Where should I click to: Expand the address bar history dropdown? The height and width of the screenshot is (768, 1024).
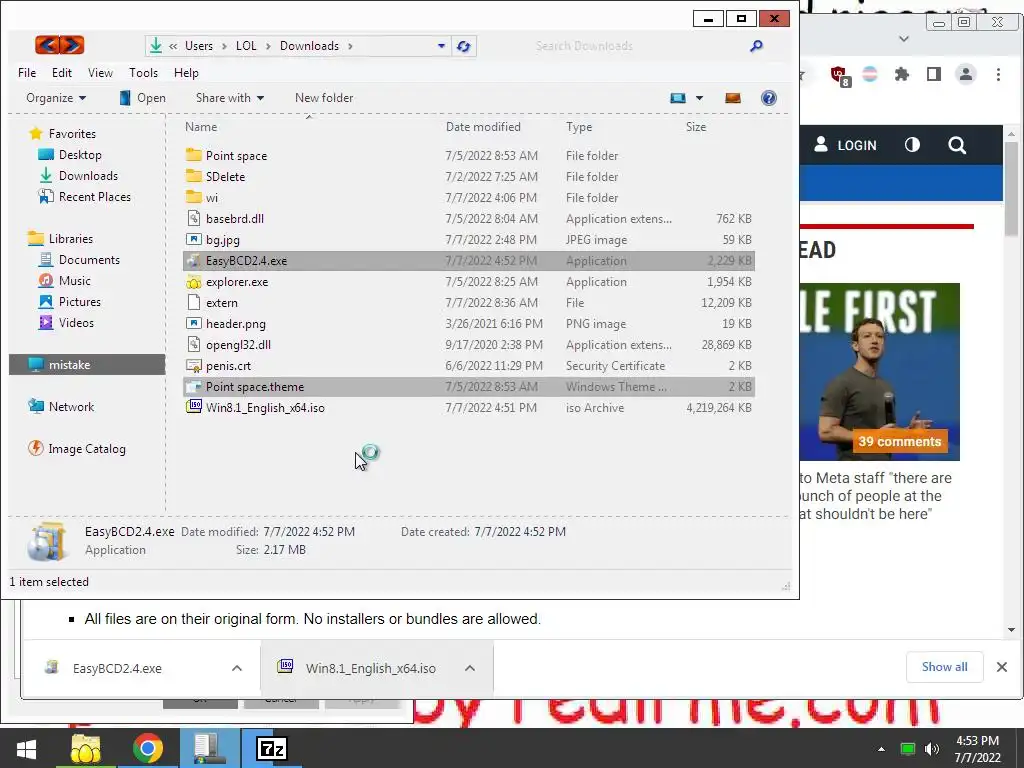click(x=441, y=46)
